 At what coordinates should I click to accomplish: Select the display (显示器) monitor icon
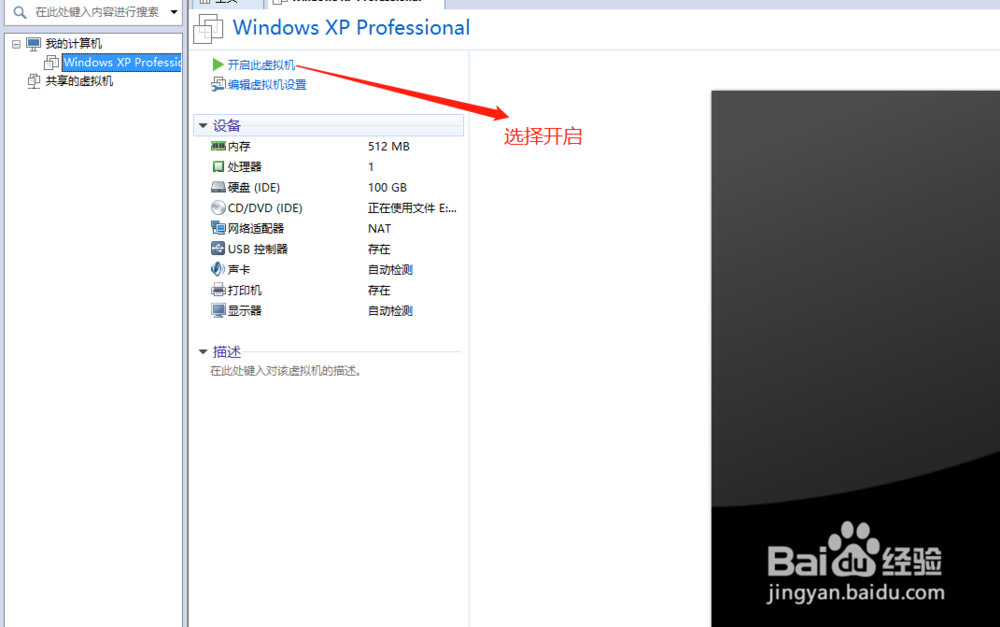(218, 311)
